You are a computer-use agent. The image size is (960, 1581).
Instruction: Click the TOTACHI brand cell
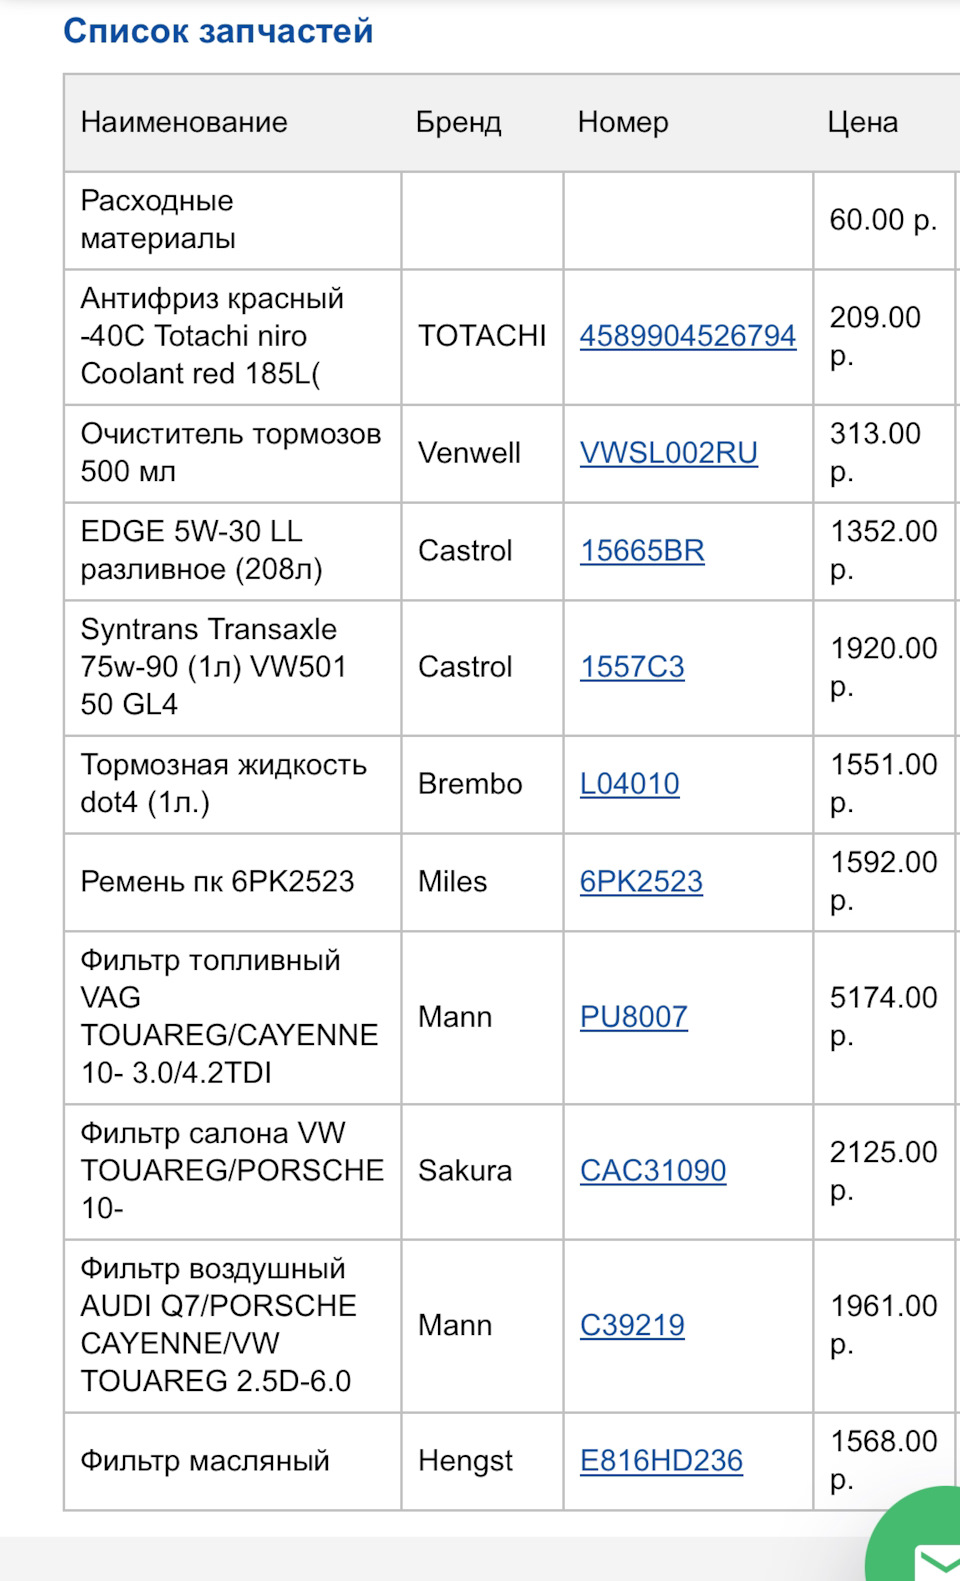pyautogui.click(x=481, y=336)
